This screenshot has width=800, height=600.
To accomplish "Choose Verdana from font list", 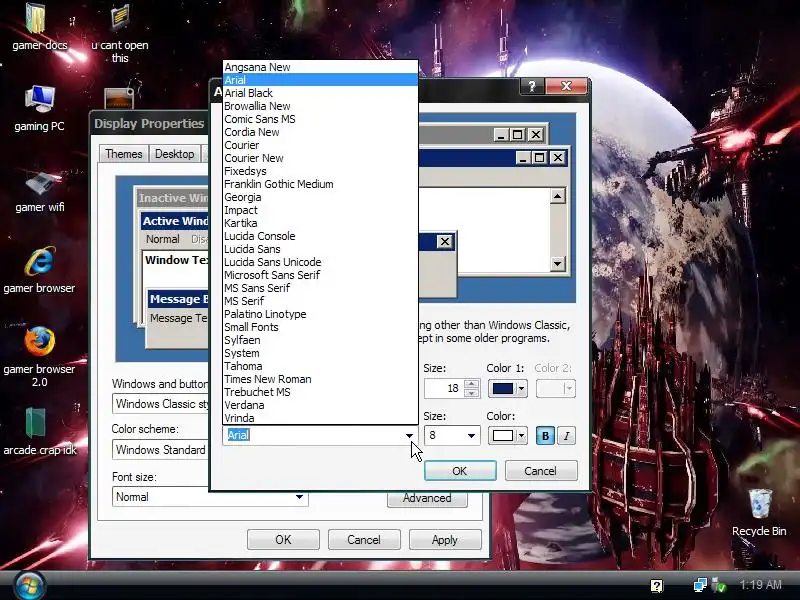I will 320,405.
